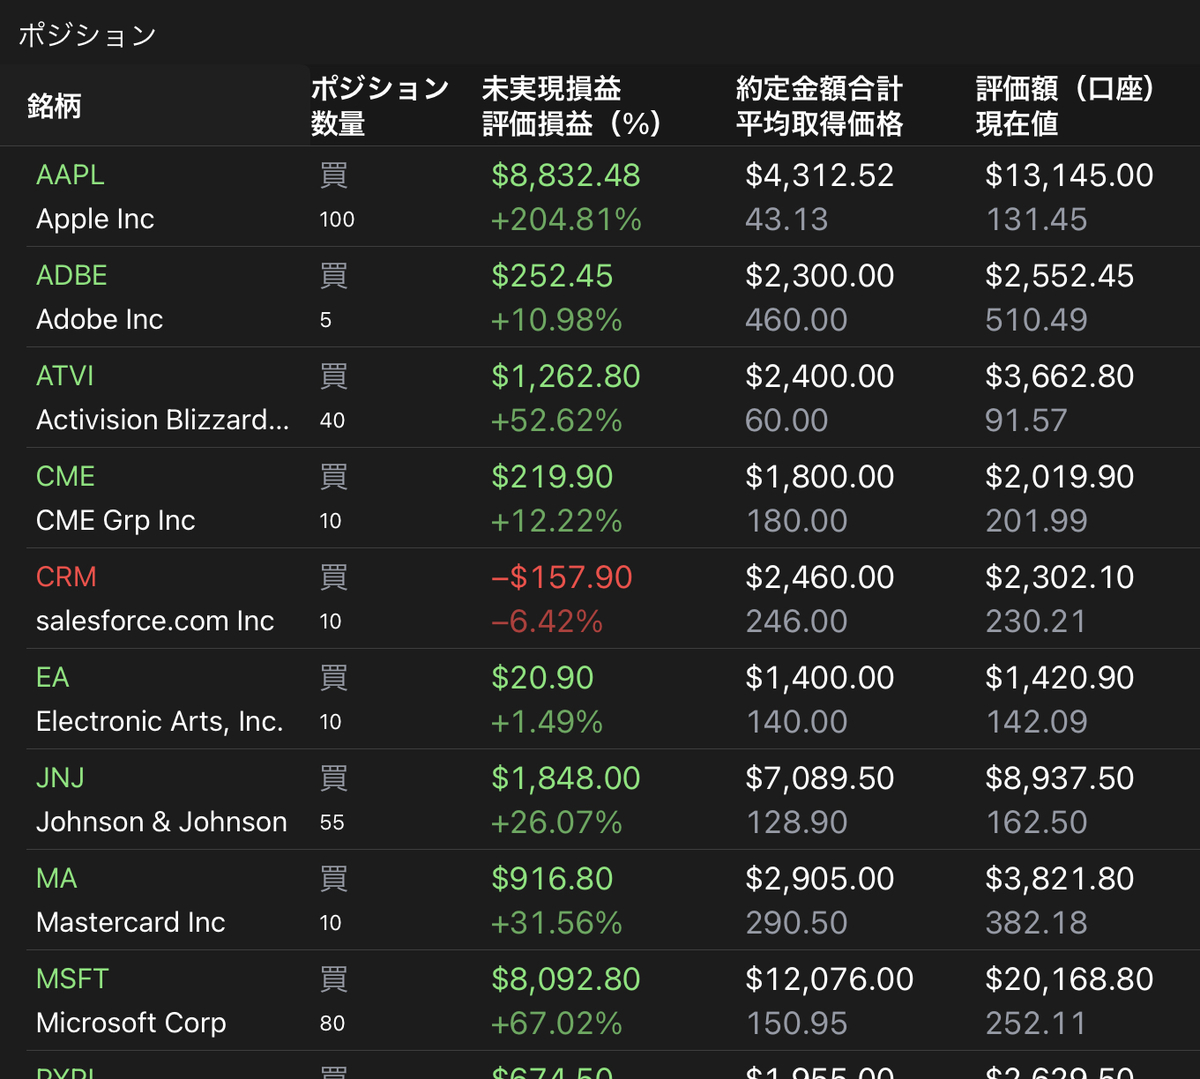This screenshot has width=1200, height=1079.
Task: Click JNJ position quantity 55
Action: [x=332, y=822]
